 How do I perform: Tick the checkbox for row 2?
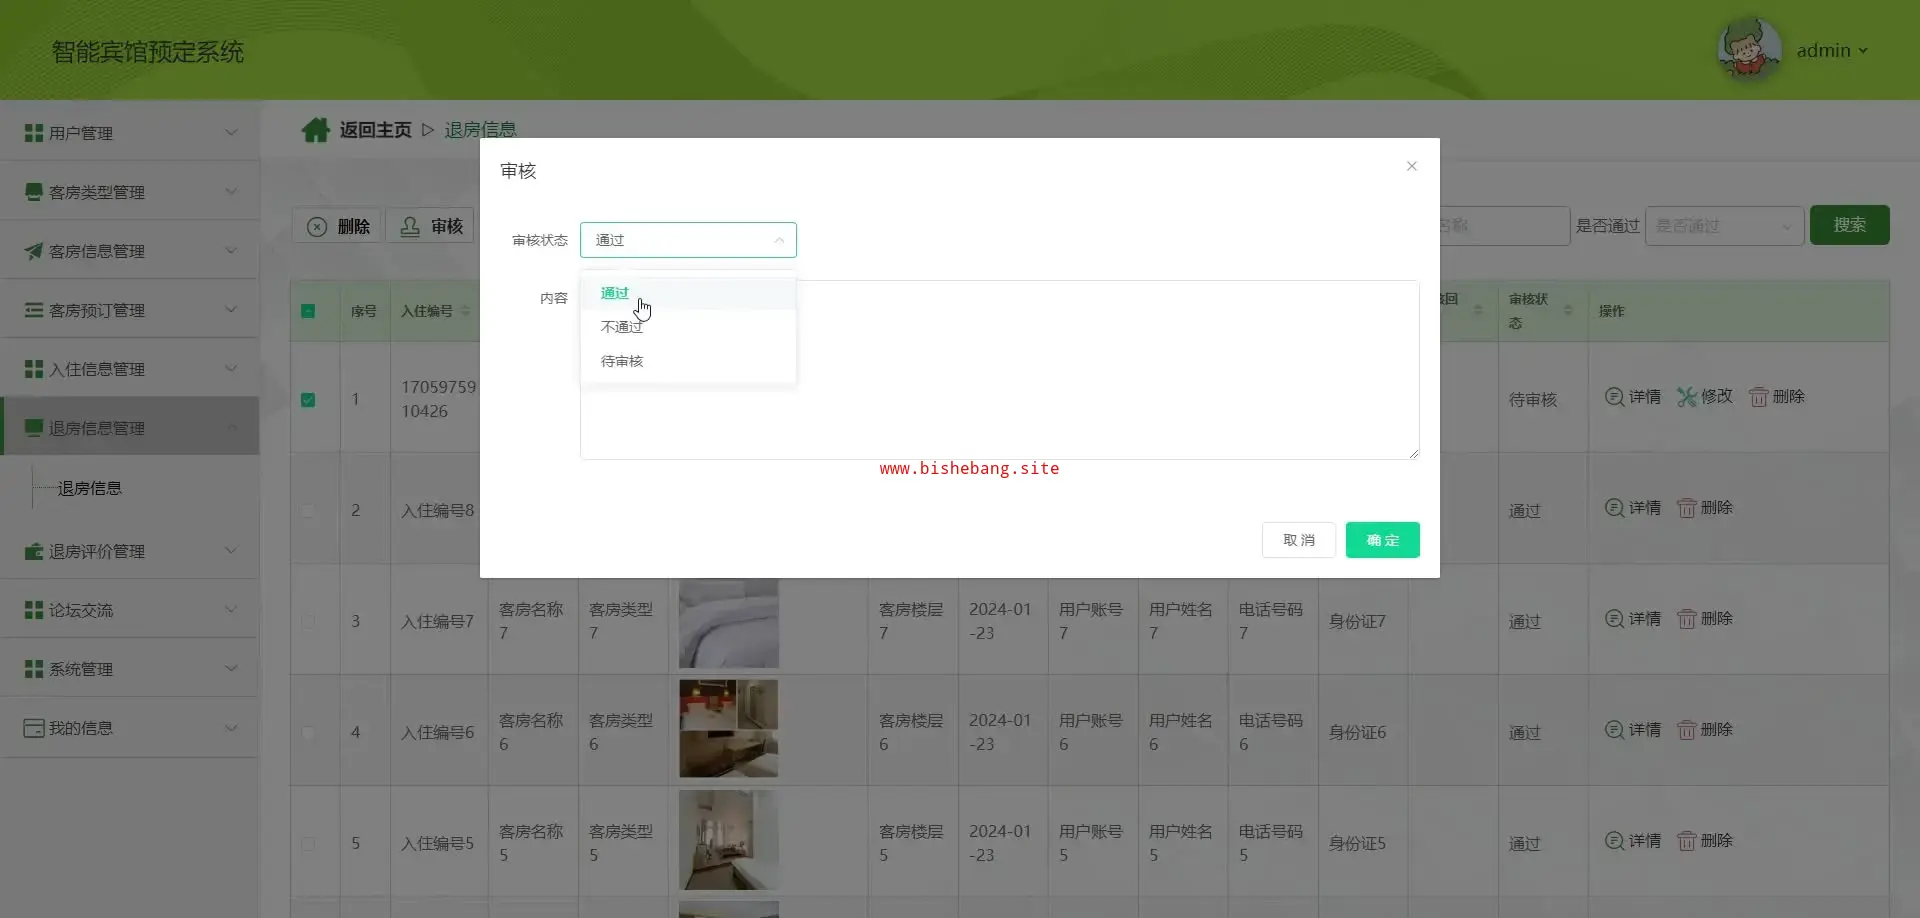(x=308, y=510)
